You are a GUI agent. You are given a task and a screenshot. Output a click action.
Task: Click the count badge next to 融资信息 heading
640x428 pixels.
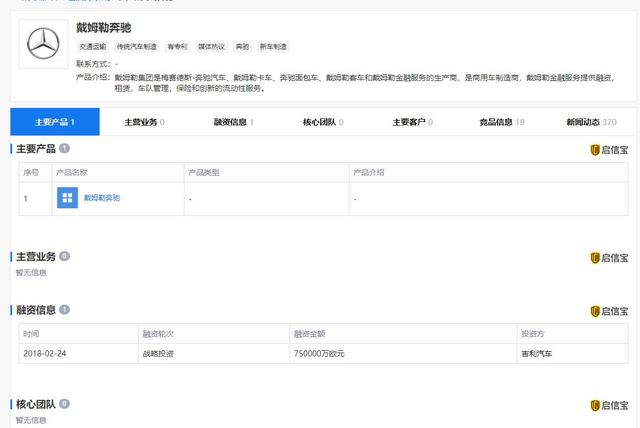pyautogui.click(x=64, y=310)
